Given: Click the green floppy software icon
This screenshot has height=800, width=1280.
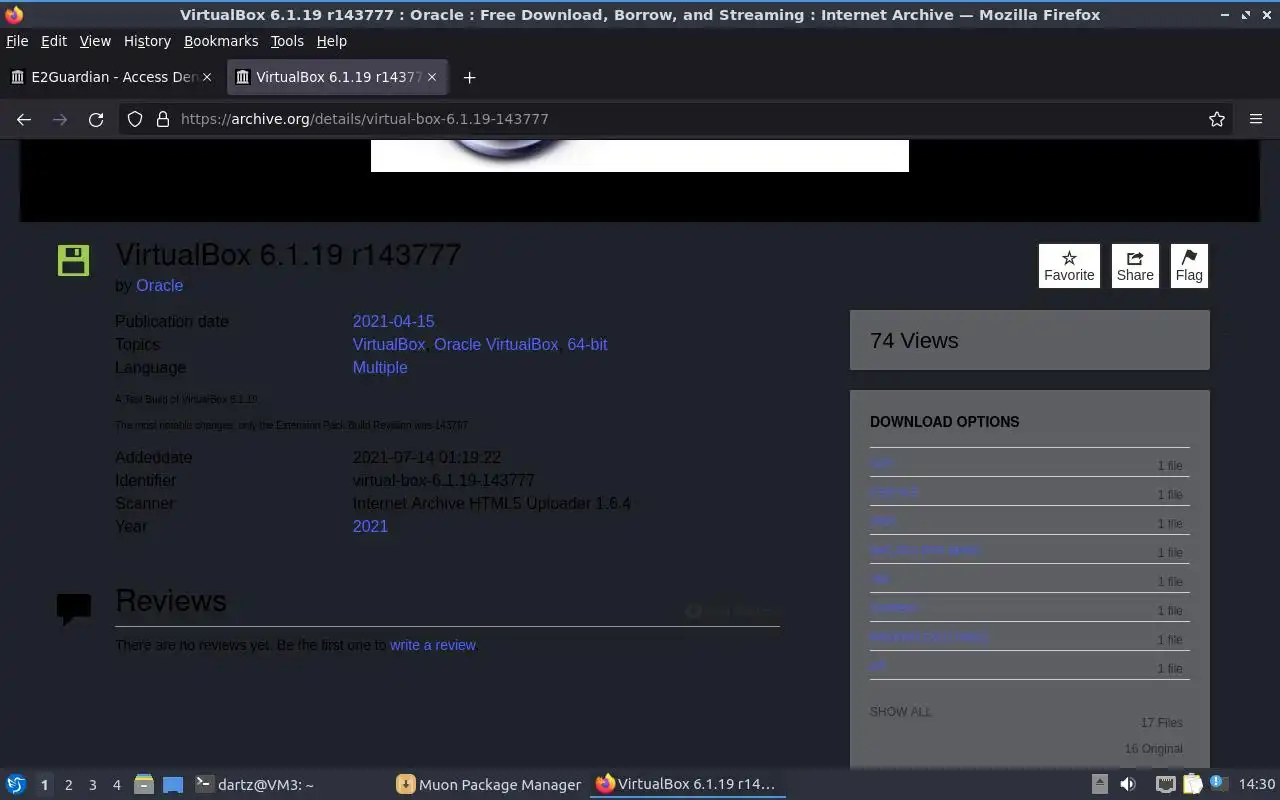Looking at the screenshot, I should coord(73,260).
